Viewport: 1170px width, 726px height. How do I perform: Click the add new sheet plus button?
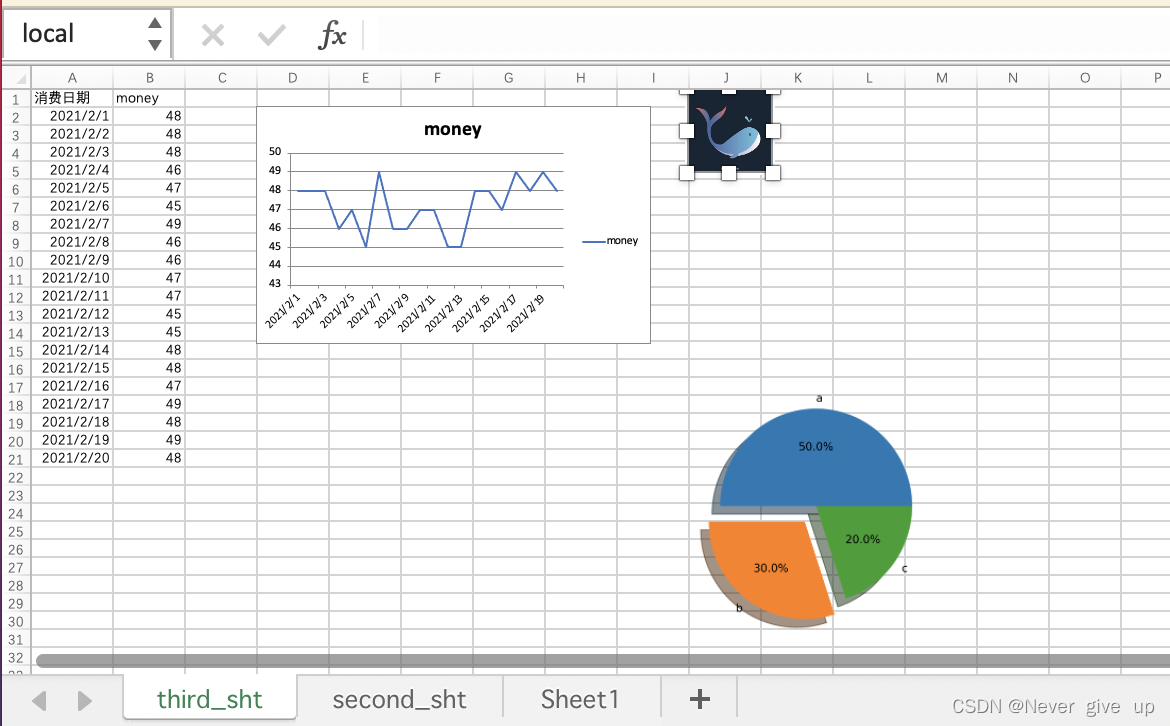[699, 699]
